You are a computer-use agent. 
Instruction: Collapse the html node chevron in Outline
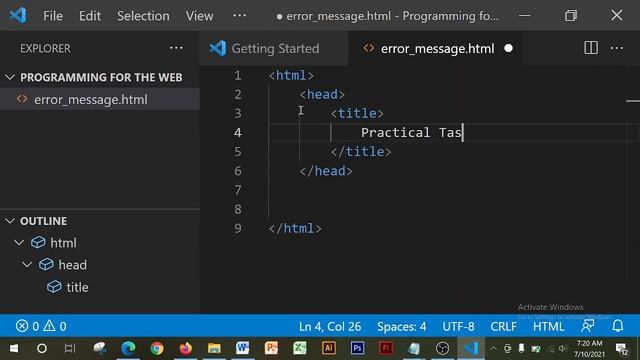[x=19, y=243]
